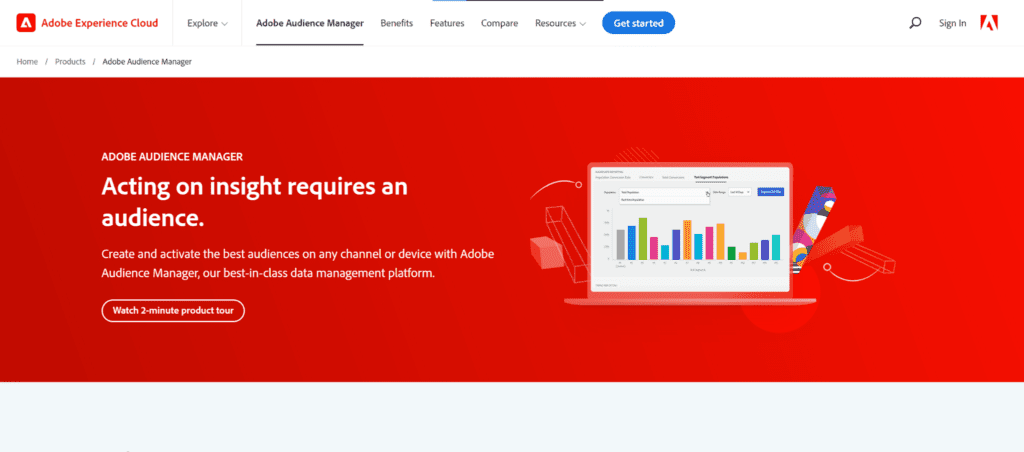Viewport: 1024px width, 452px height.
Task: Select the Compare menu item
Action: tap(500, 23)
